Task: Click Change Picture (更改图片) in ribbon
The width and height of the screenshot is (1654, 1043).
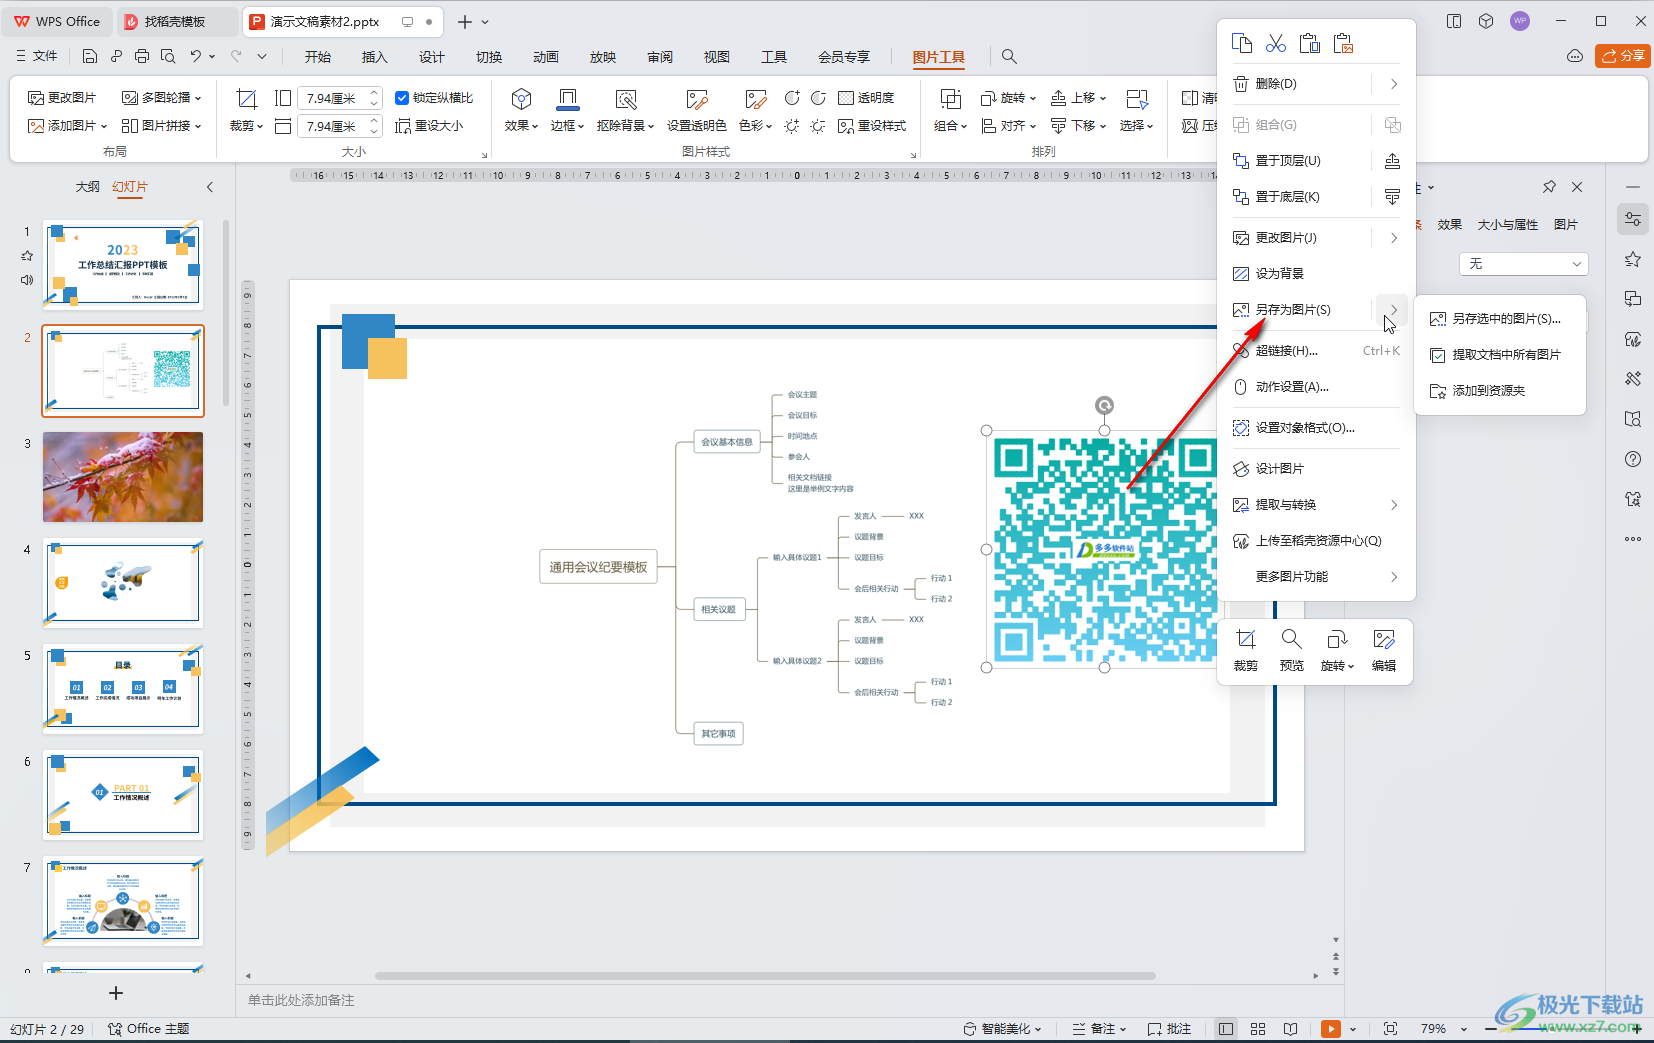Action: tap(62, 98)
